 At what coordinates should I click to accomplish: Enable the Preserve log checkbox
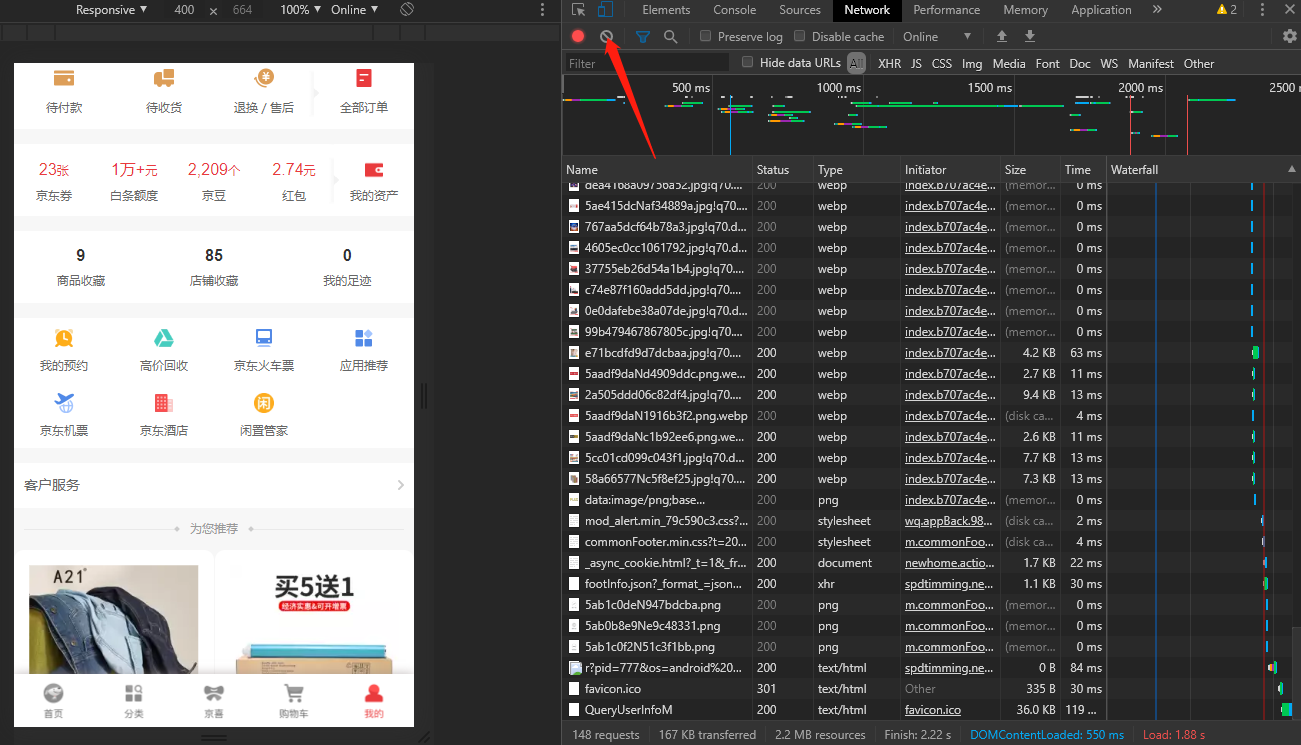tap(706, 37)
